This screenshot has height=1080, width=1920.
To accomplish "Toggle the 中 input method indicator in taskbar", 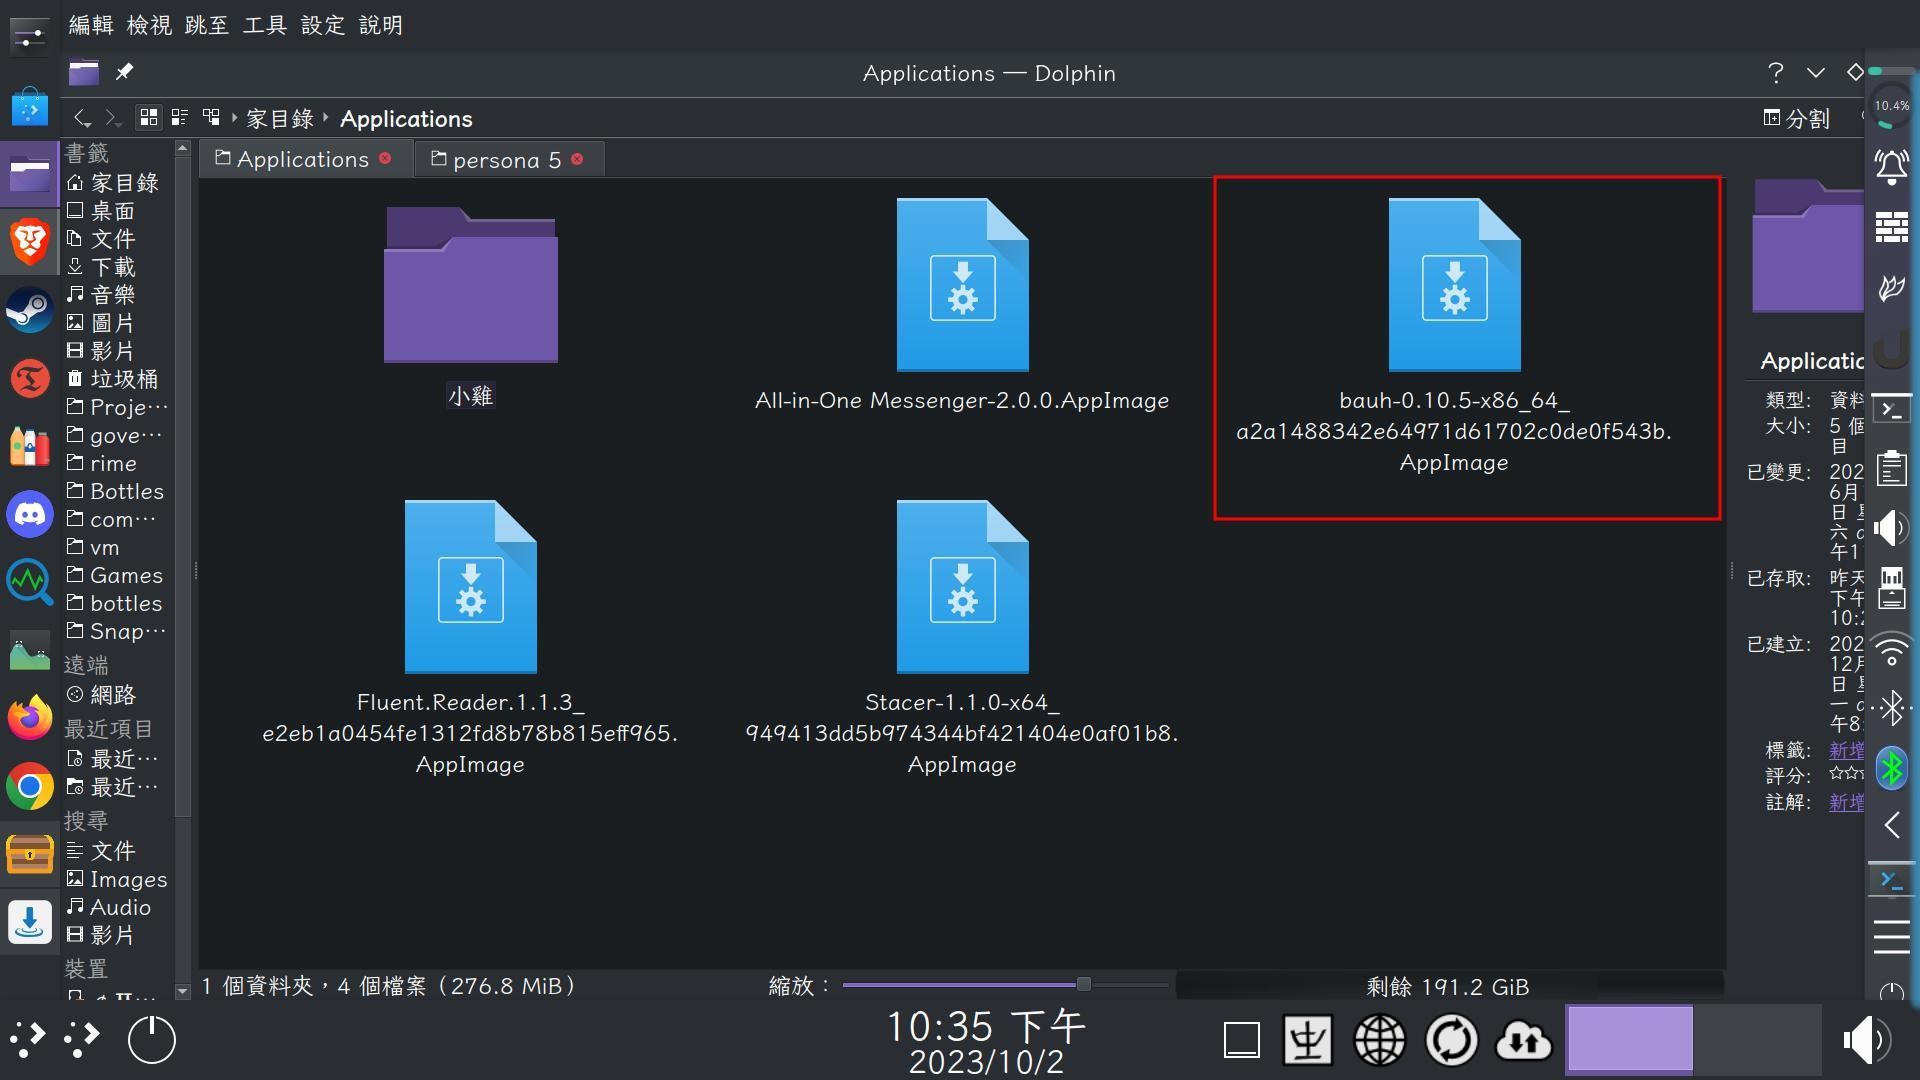I will coord(1307,1040).
